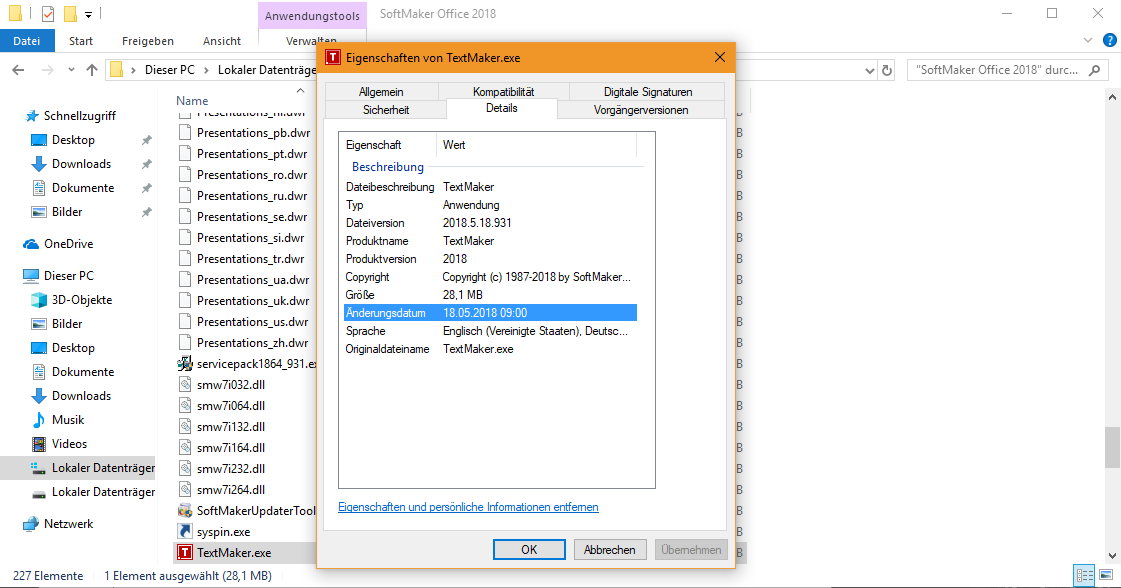Switch to the Start ribbon tab
Viewport: 1121px width, 588px height.
coord(81,41)
